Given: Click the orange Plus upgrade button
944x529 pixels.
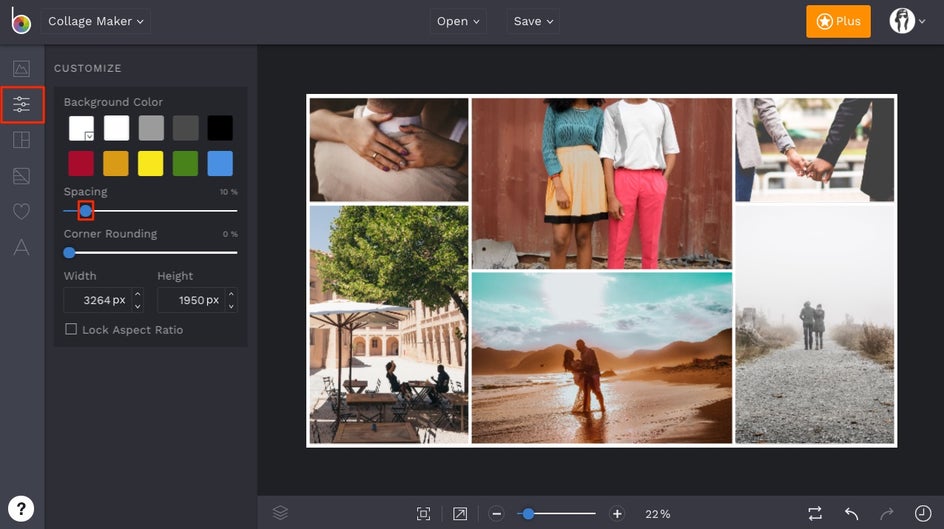Looking at the screenshot, I should 838,21.
